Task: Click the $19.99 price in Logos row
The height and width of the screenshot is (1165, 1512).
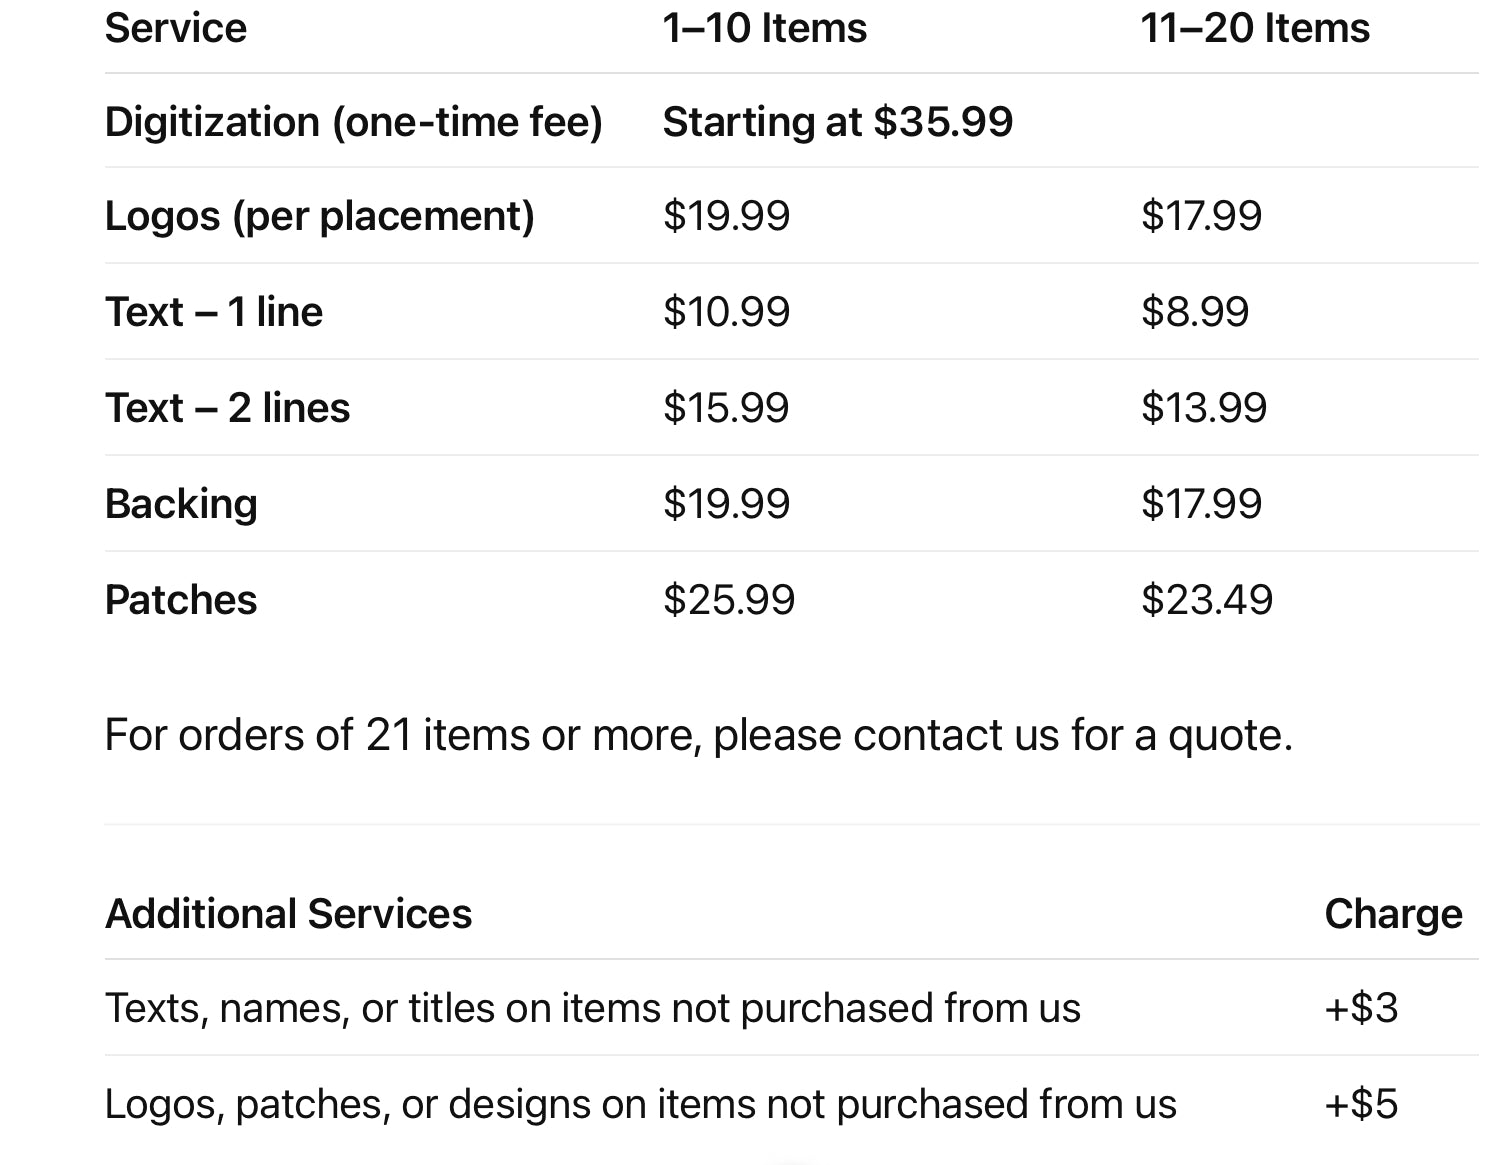Action: tap(726, 216)
